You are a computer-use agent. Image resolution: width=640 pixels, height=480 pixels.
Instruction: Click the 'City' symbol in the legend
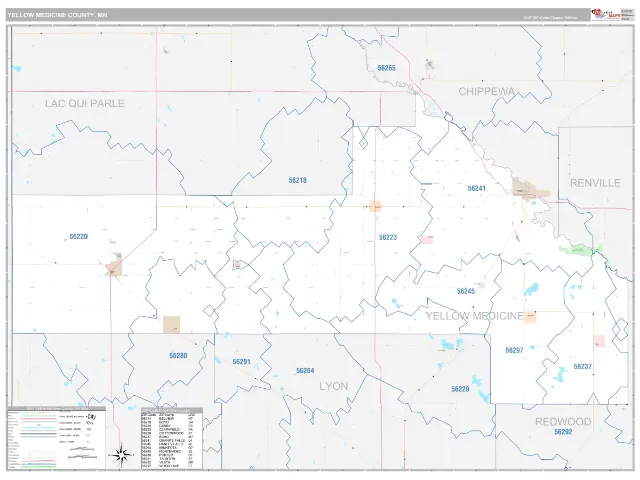pos(91,417)
